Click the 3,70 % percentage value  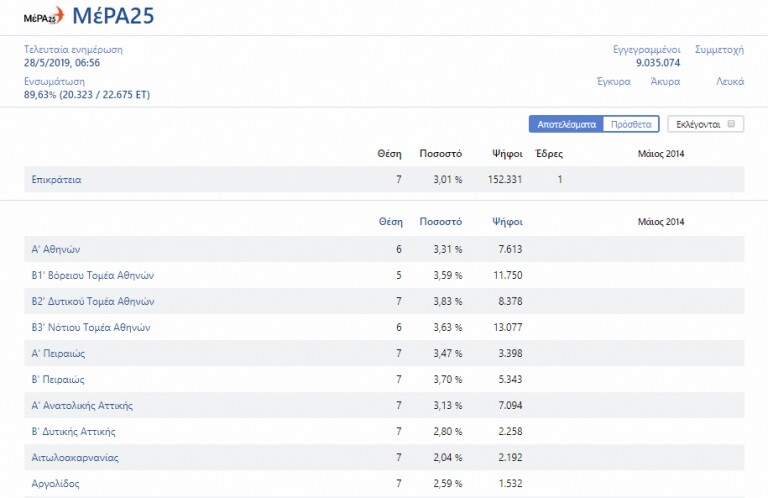tap(447, 379)
